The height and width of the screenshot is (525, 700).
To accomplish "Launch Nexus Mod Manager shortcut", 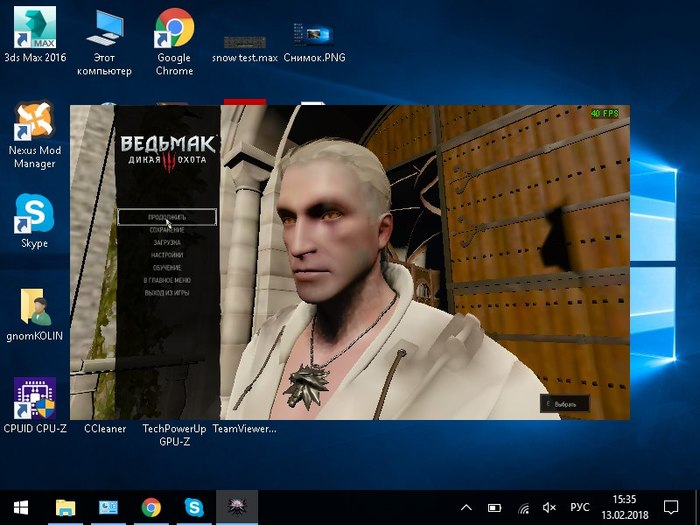I will point(34,123).
